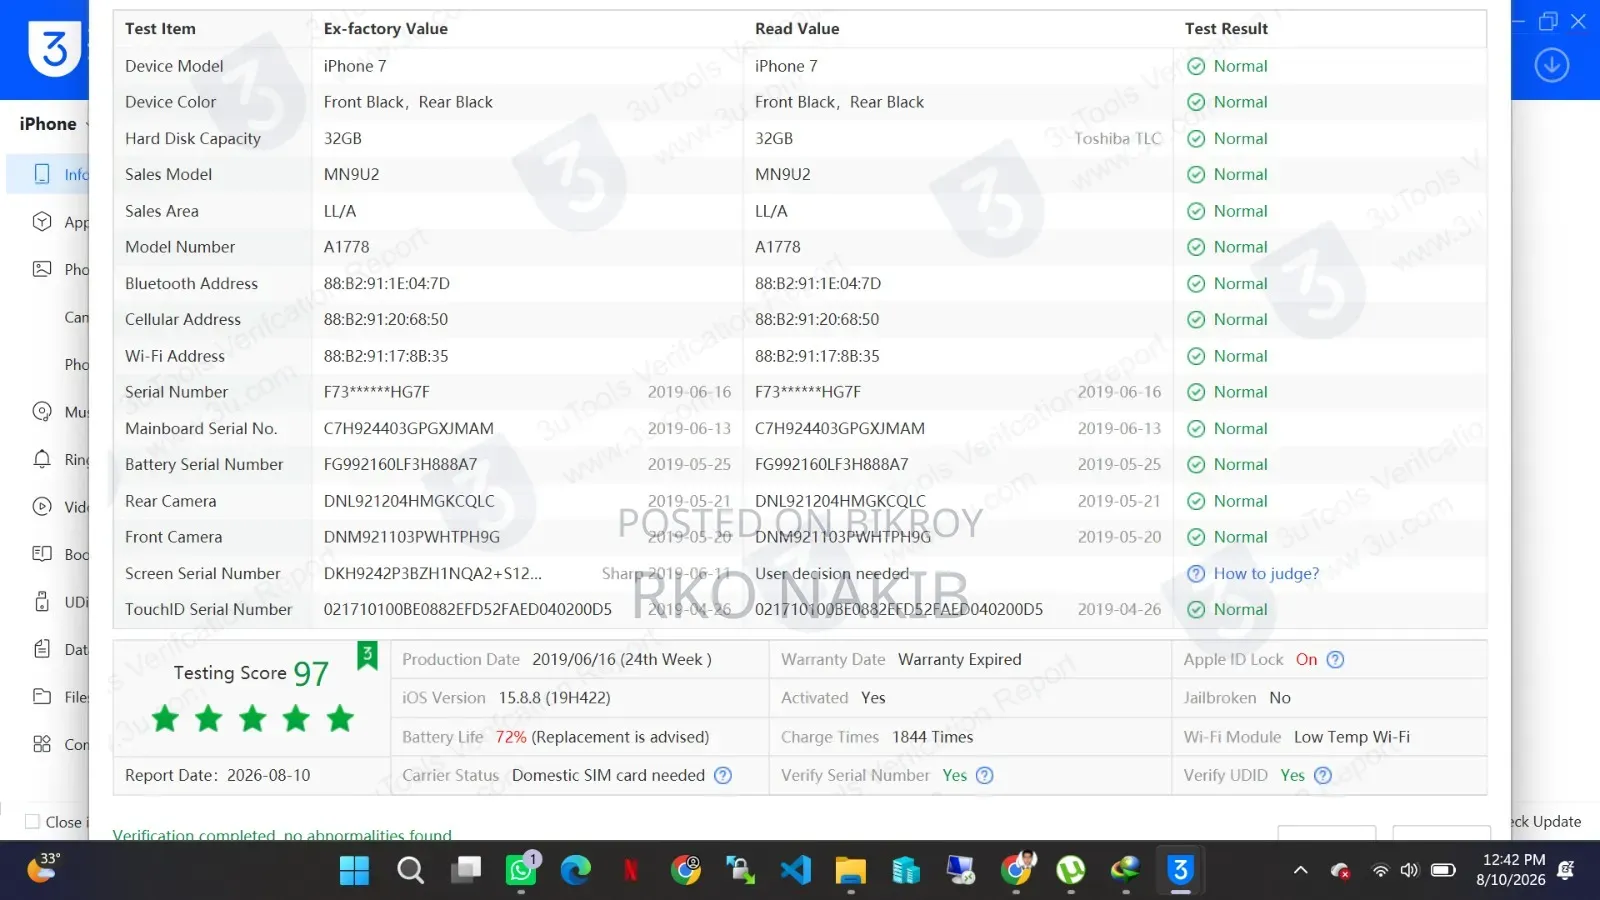Toggle the Close checkbox at bottom left
Screen dimensions: 1600x900
pyautogui.click(x=32, y=822)
